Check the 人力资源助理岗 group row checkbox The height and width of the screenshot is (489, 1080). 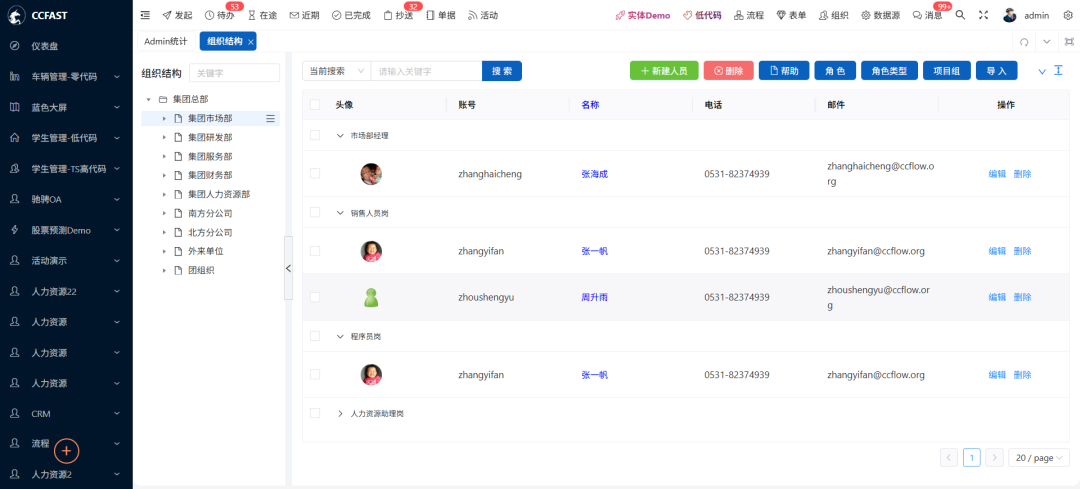point(315,413)
